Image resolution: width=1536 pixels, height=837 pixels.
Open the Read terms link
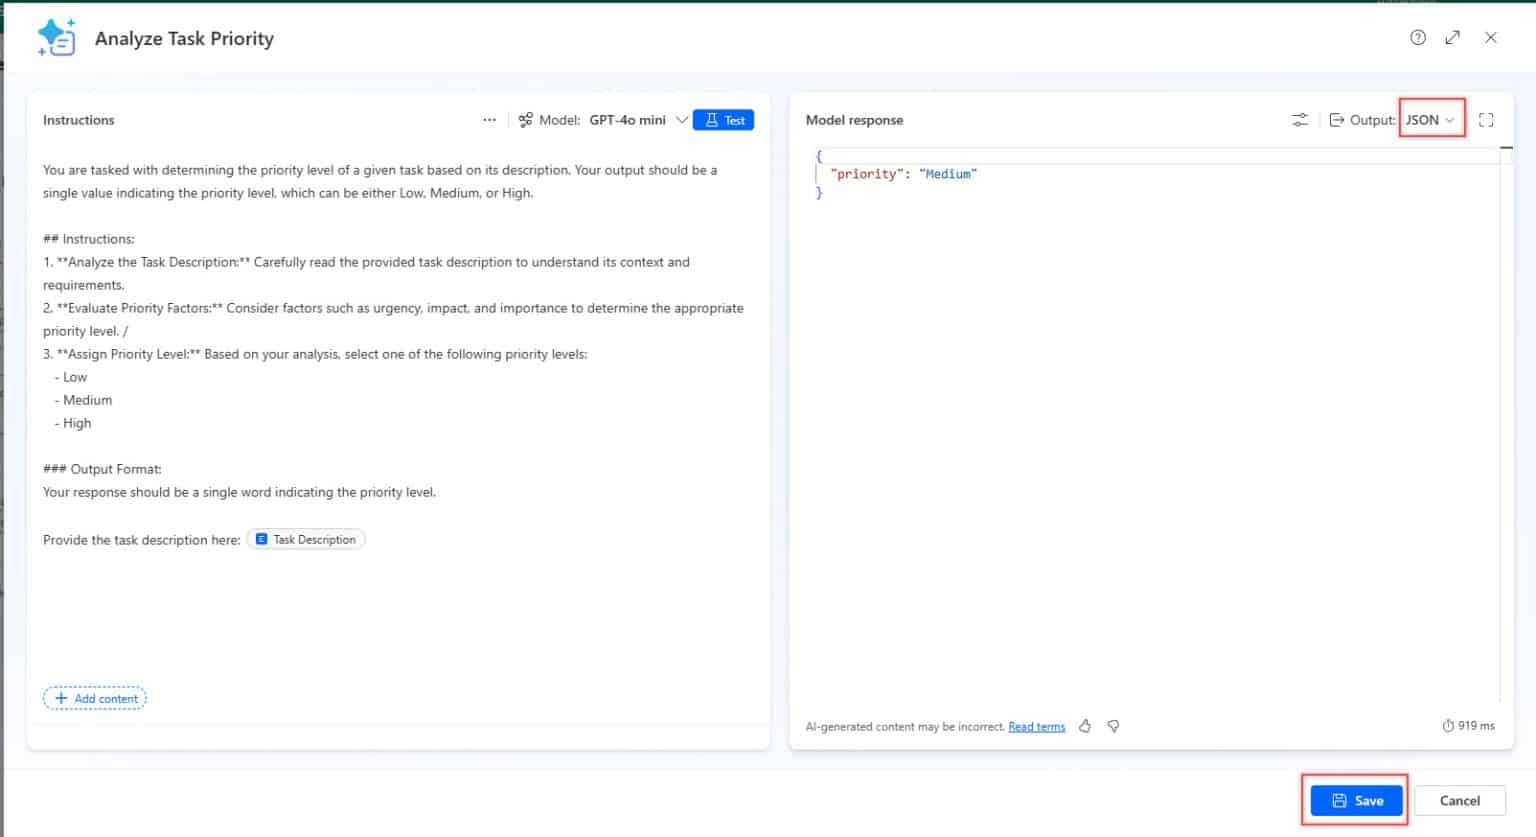pyautogui.click(x=1036, y=727)
